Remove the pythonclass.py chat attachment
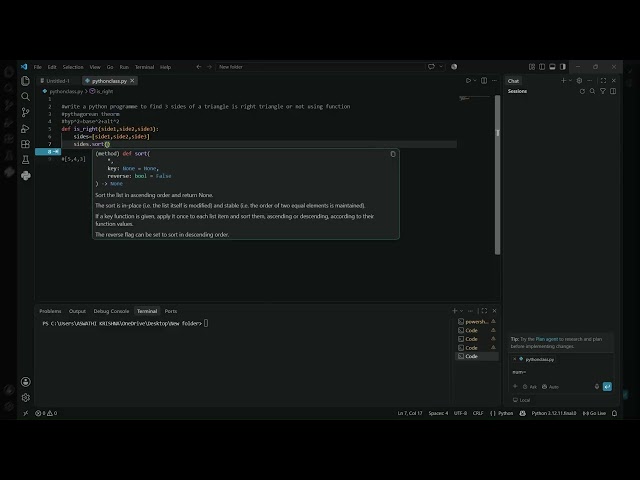640x480 pixels. point(514,359)
